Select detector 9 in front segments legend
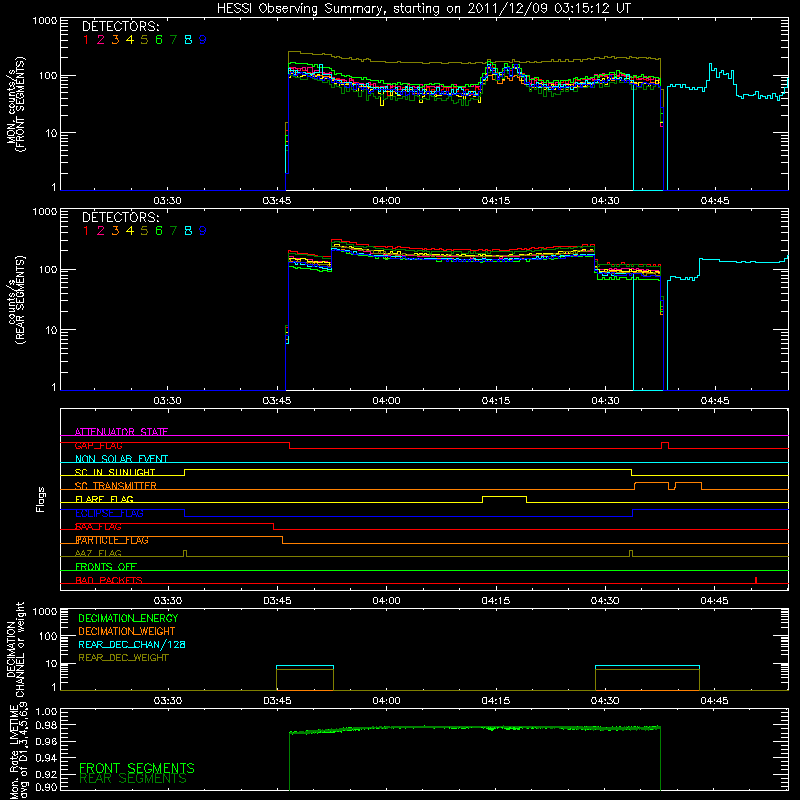 [x=203, y=40]
